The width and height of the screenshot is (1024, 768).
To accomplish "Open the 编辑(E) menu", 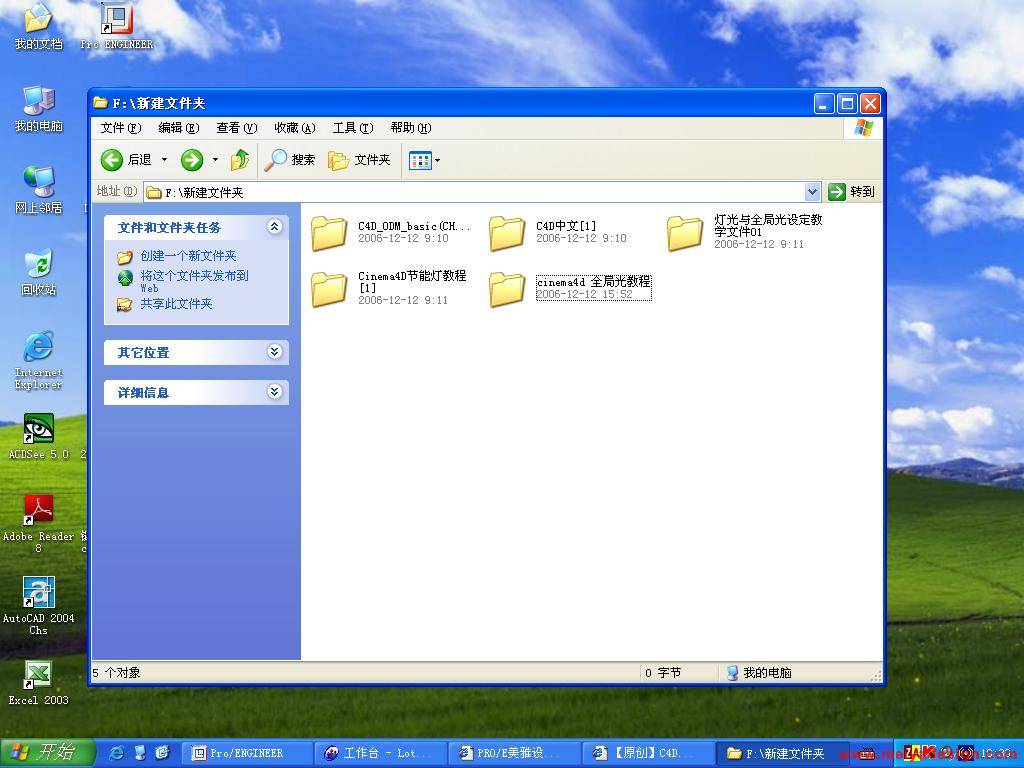I will [x=178, y=128].
